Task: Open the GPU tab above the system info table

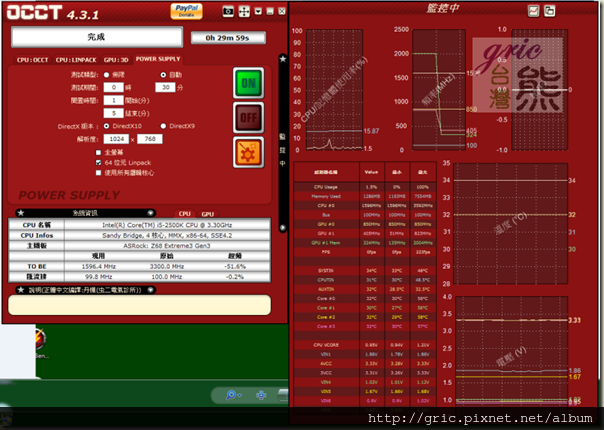Action: (x=208, y=214)
